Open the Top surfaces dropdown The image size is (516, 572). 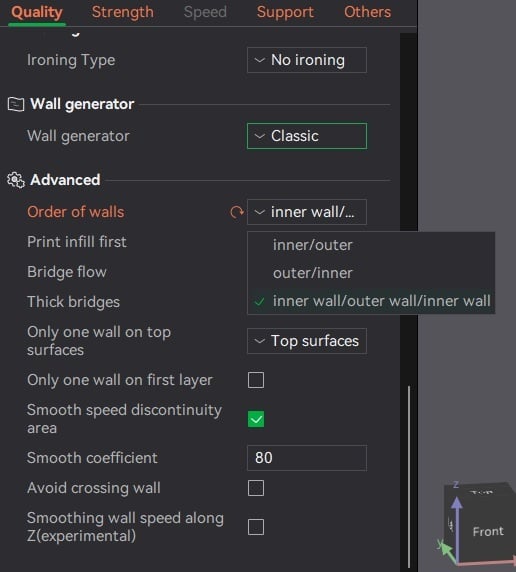(307, 341)
